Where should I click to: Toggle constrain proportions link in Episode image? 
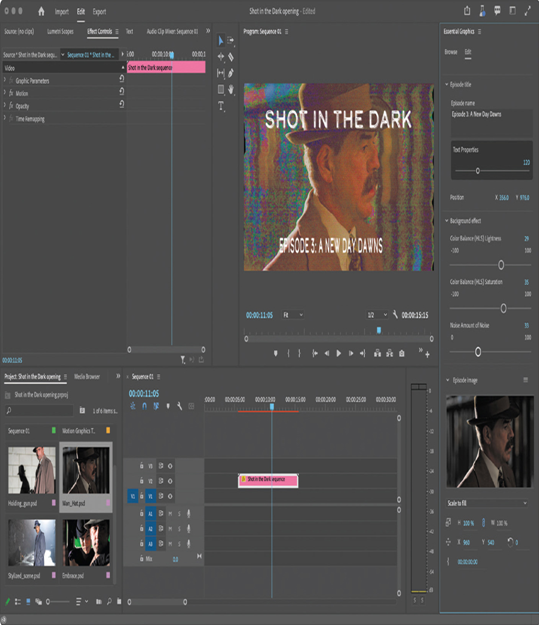coord(483,523)
